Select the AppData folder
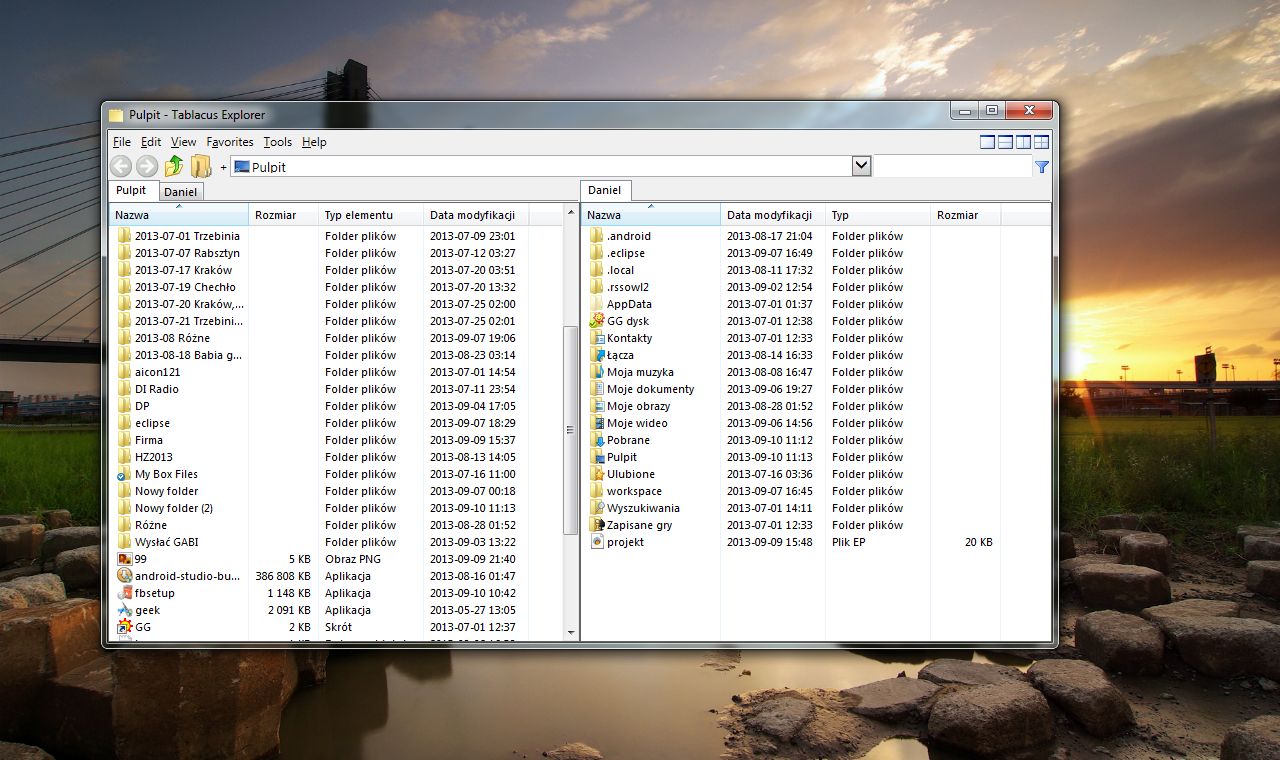This screenshot has height=760, width=1280. [629, 304]
